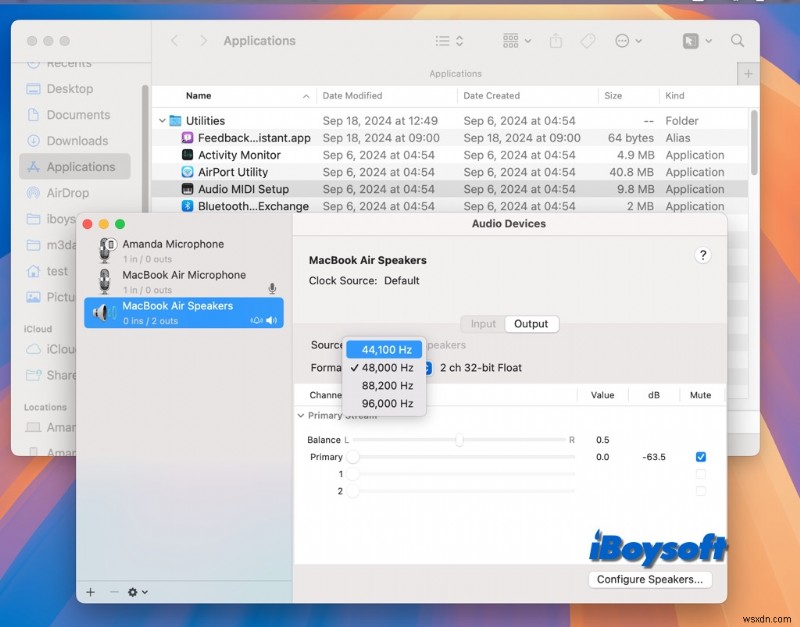800x627 pixels.
Task: Open Finder grouping options dropdown
Action: coord(517,41)
